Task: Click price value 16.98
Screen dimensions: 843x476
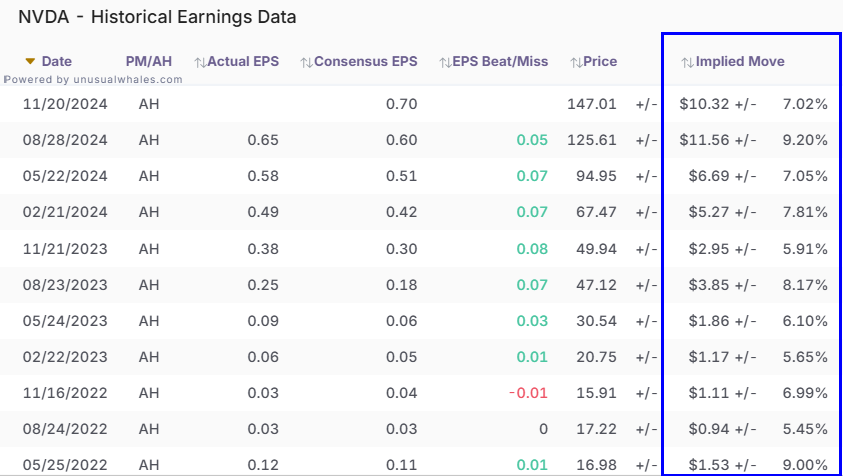Action: tap(596, 465)
